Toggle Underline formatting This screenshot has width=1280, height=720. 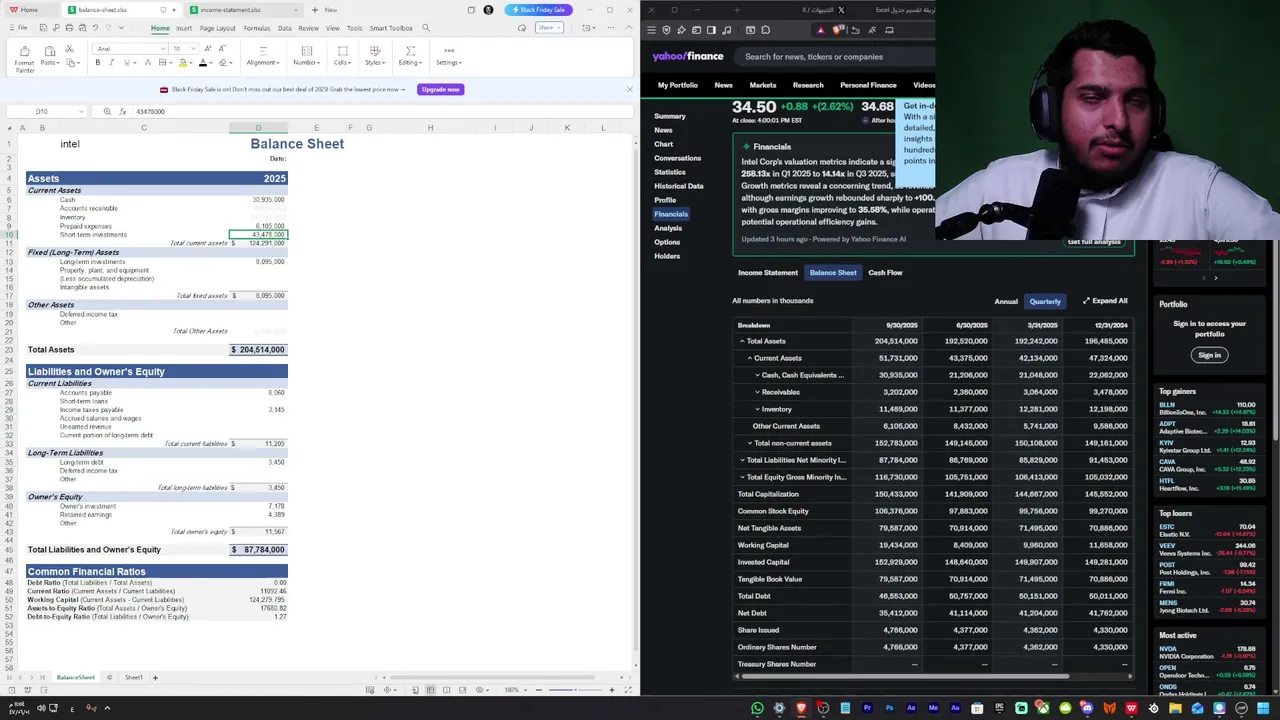click(x=126, y=63)
